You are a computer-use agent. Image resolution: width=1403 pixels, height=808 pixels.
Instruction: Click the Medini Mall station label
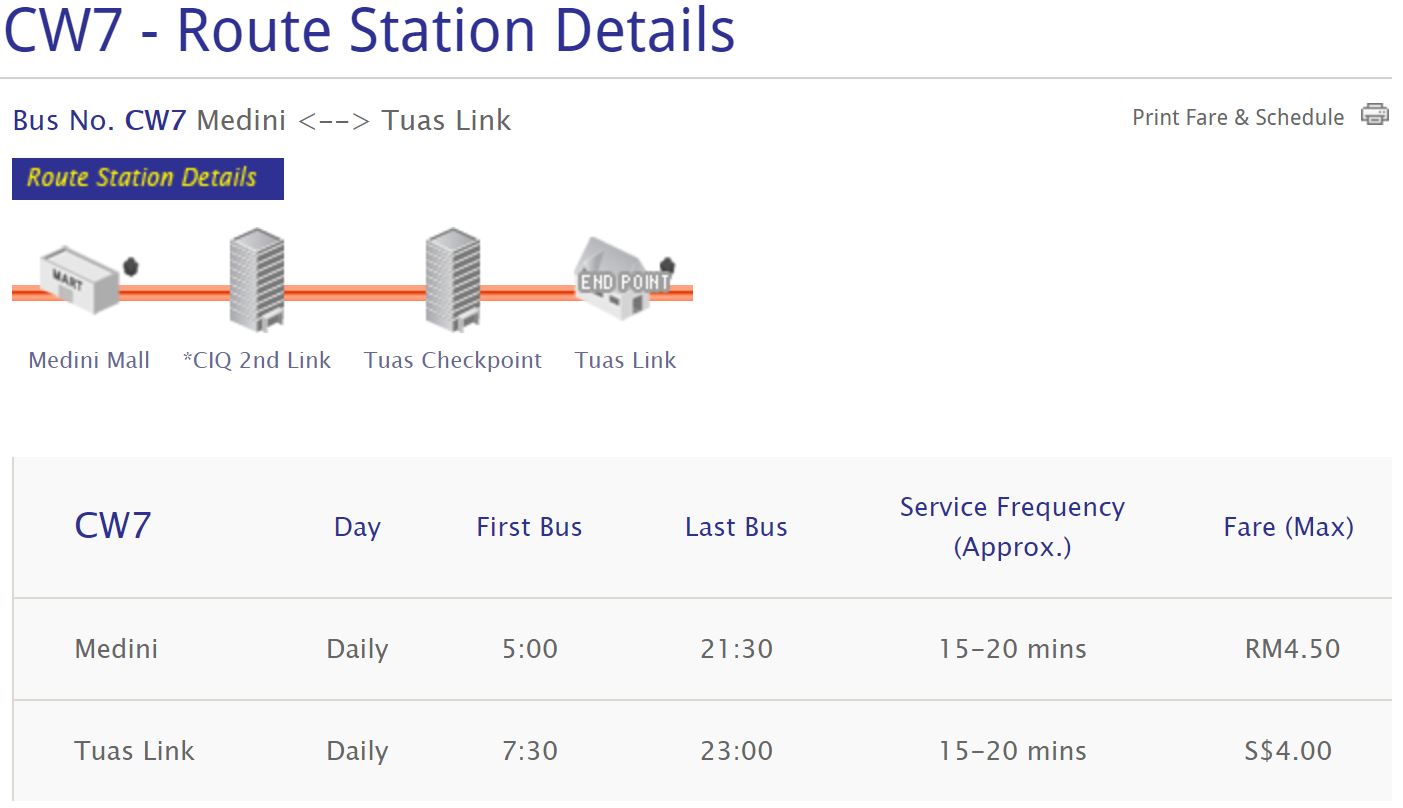(89, 360)
